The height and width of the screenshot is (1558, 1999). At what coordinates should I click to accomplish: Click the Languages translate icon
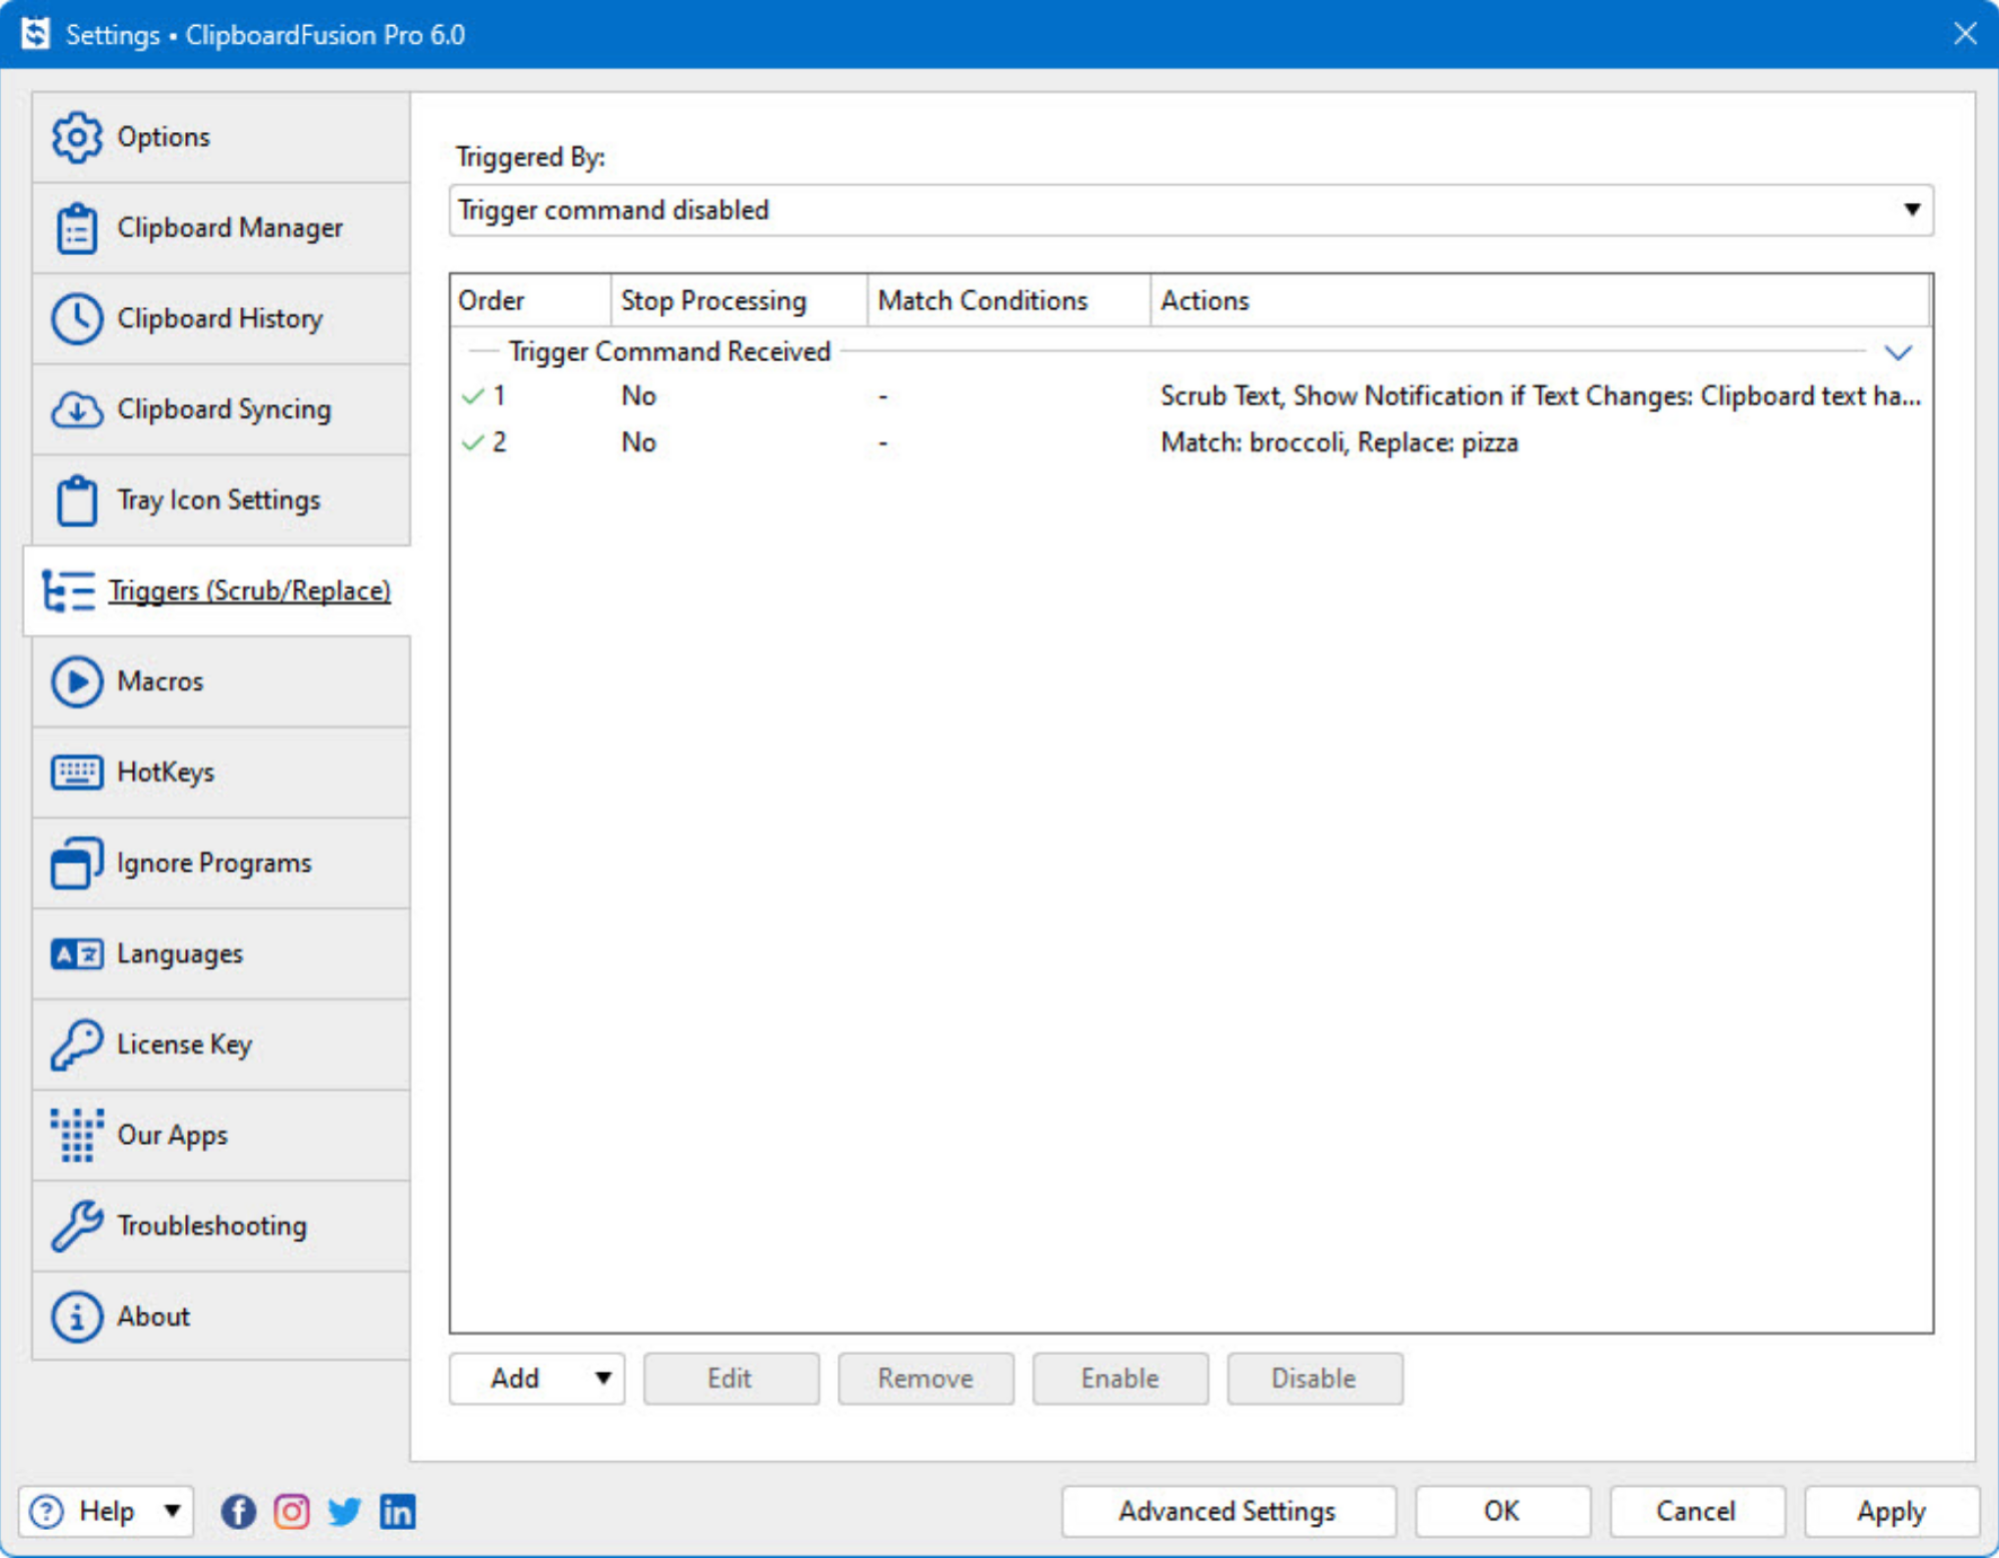[x=77, y=954]
